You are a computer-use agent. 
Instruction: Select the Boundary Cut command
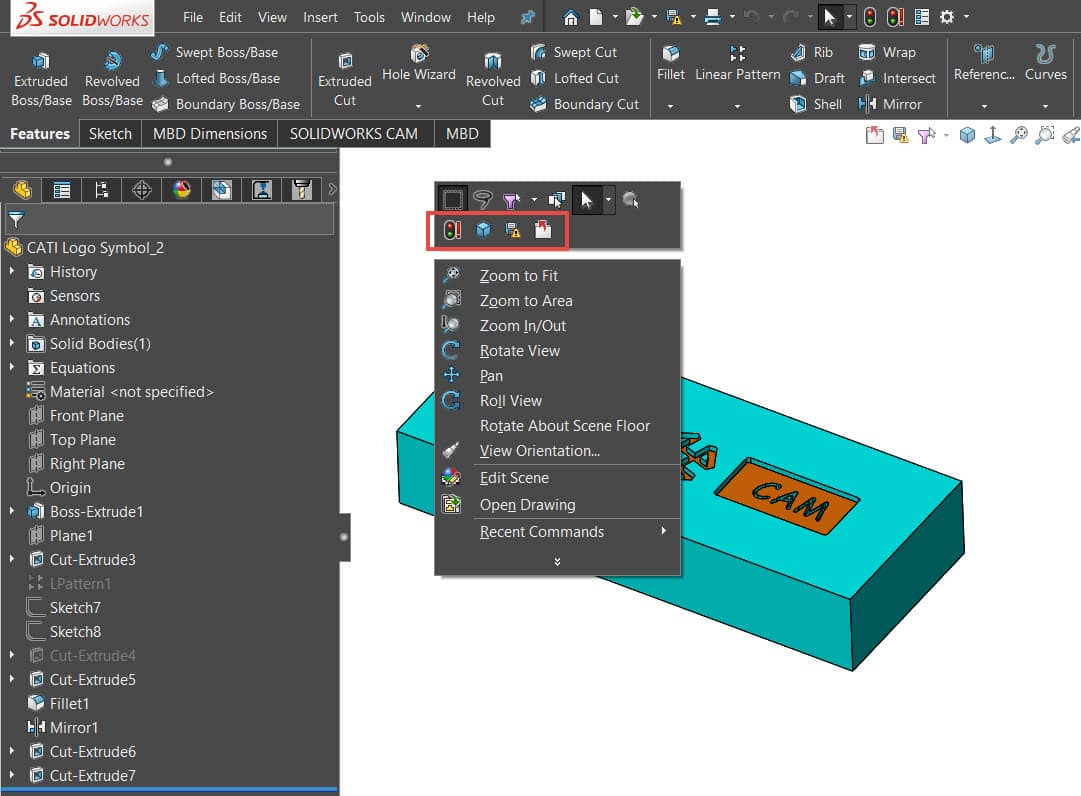(584, 104)
